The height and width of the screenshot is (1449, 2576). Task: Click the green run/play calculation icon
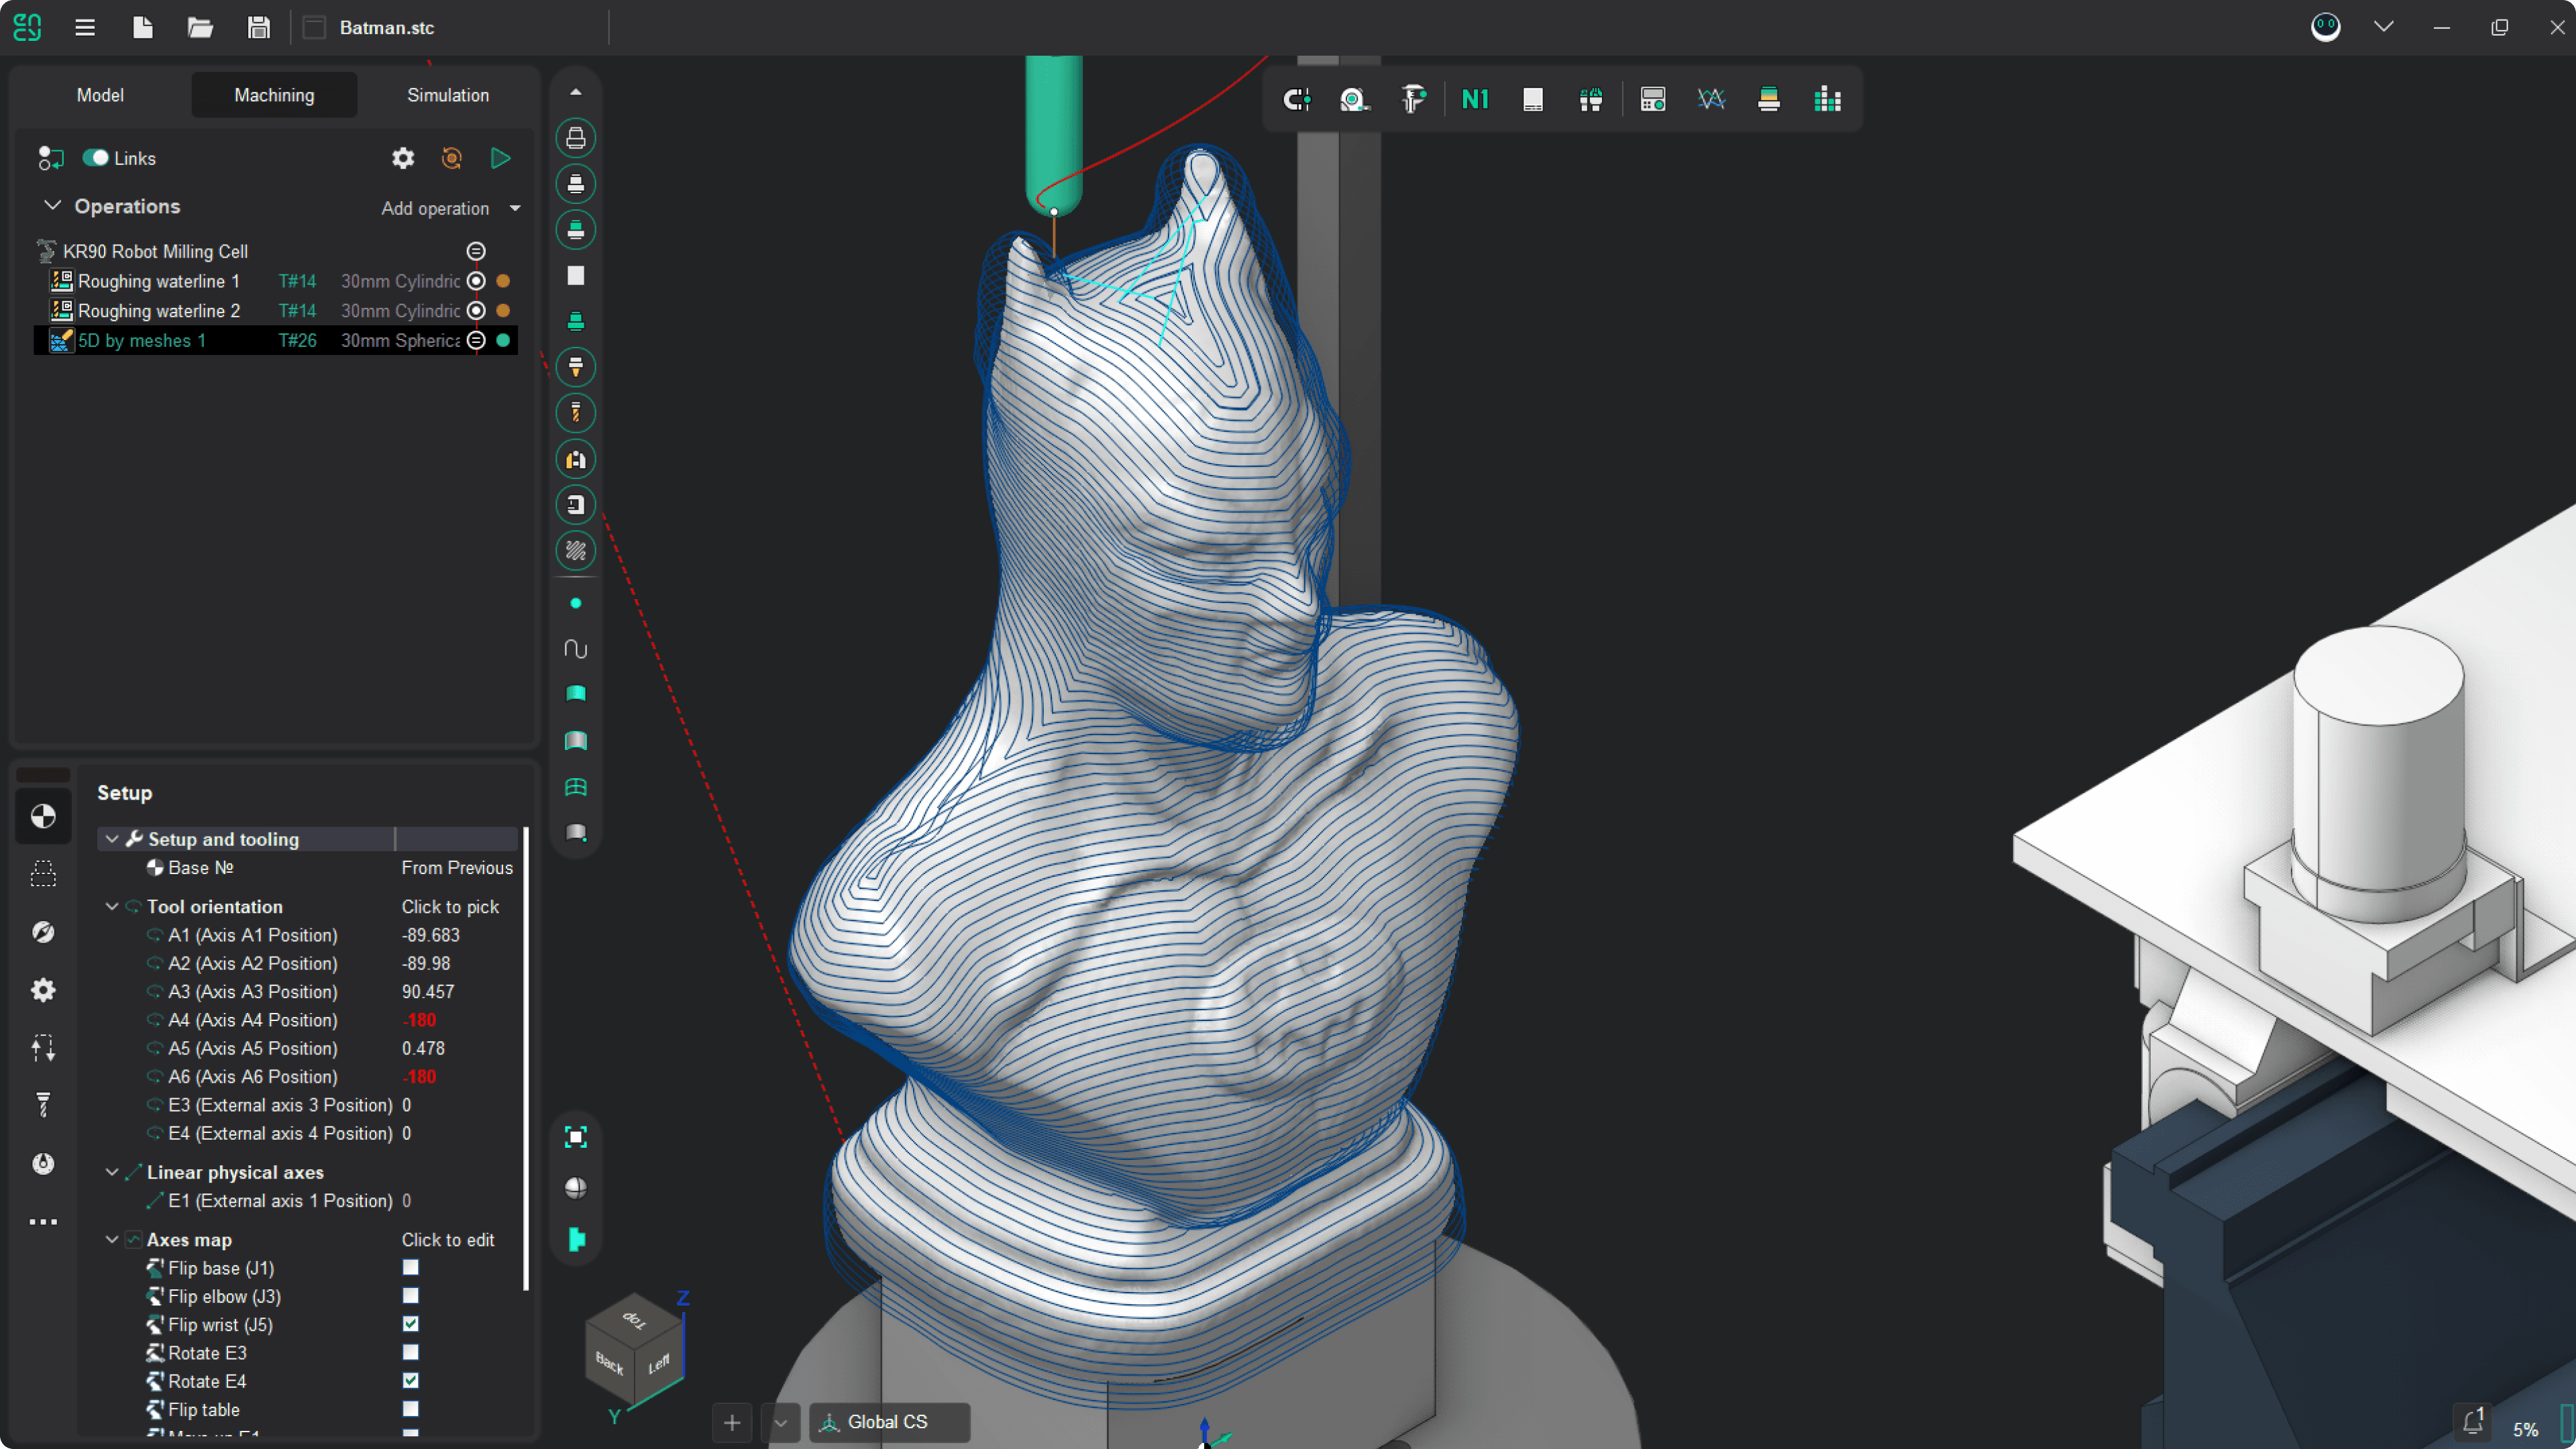tap(501, 158)
